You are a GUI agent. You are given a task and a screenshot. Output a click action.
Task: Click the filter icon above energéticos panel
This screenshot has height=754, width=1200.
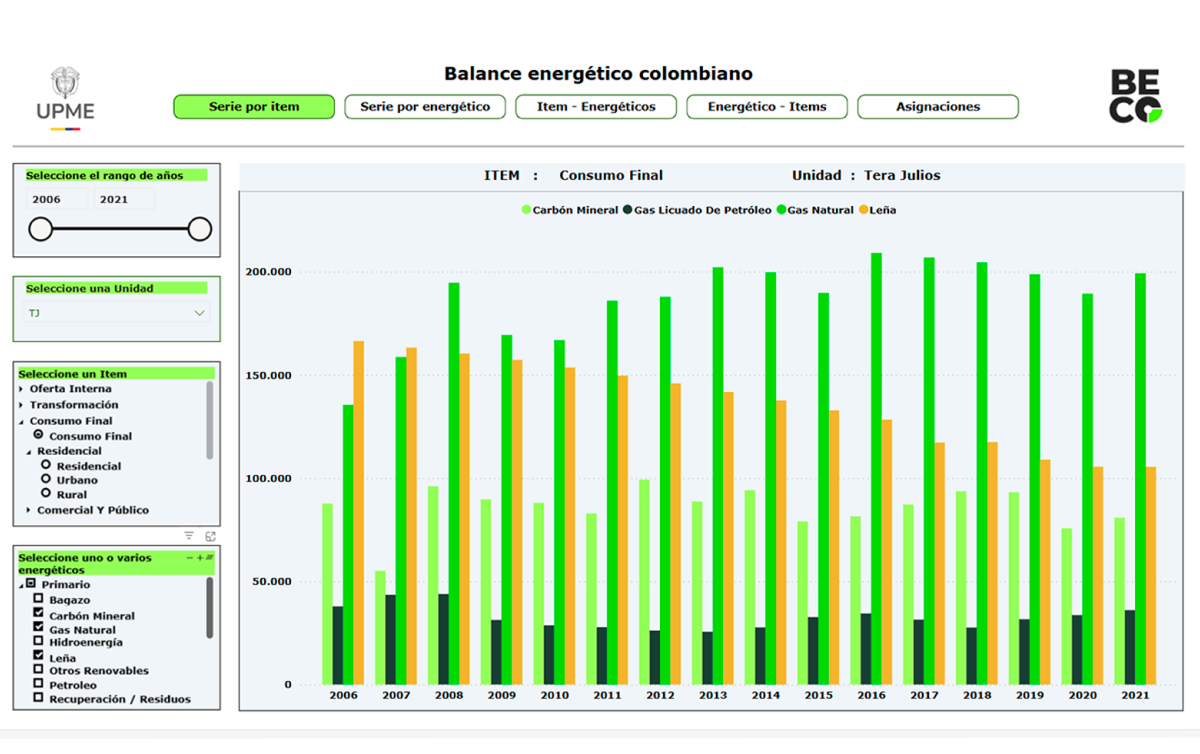[x=189, y=536]
